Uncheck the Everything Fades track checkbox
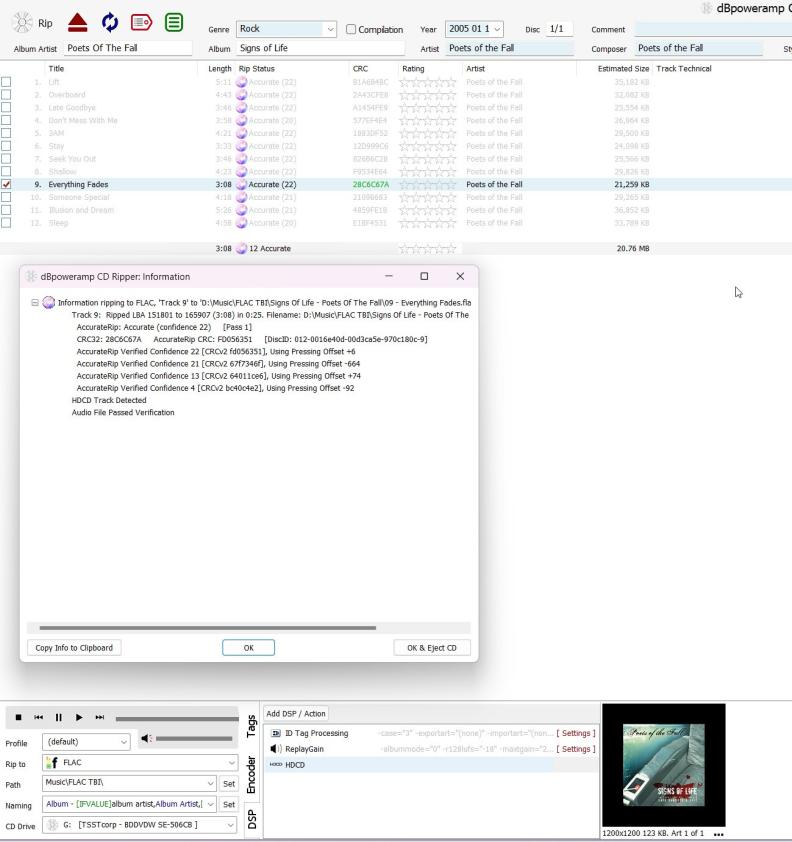 pos(7,185)
